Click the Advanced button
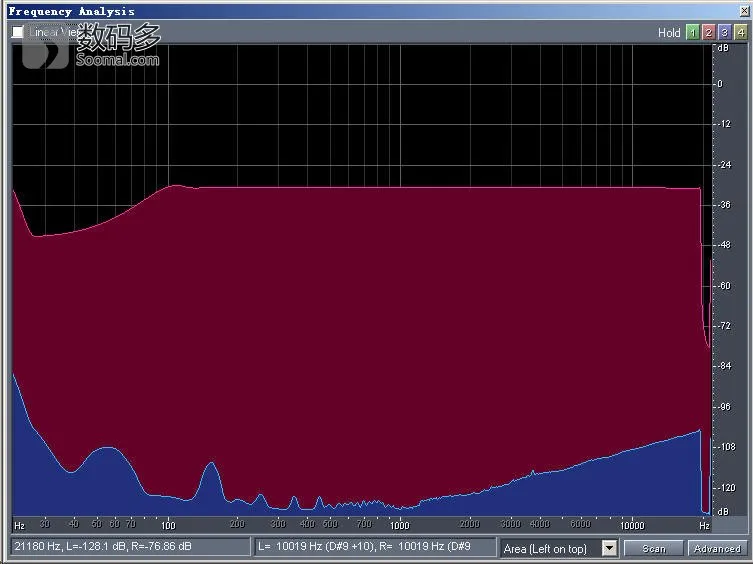This screenshot has height=564, width=753. click(x=717, y=548)
